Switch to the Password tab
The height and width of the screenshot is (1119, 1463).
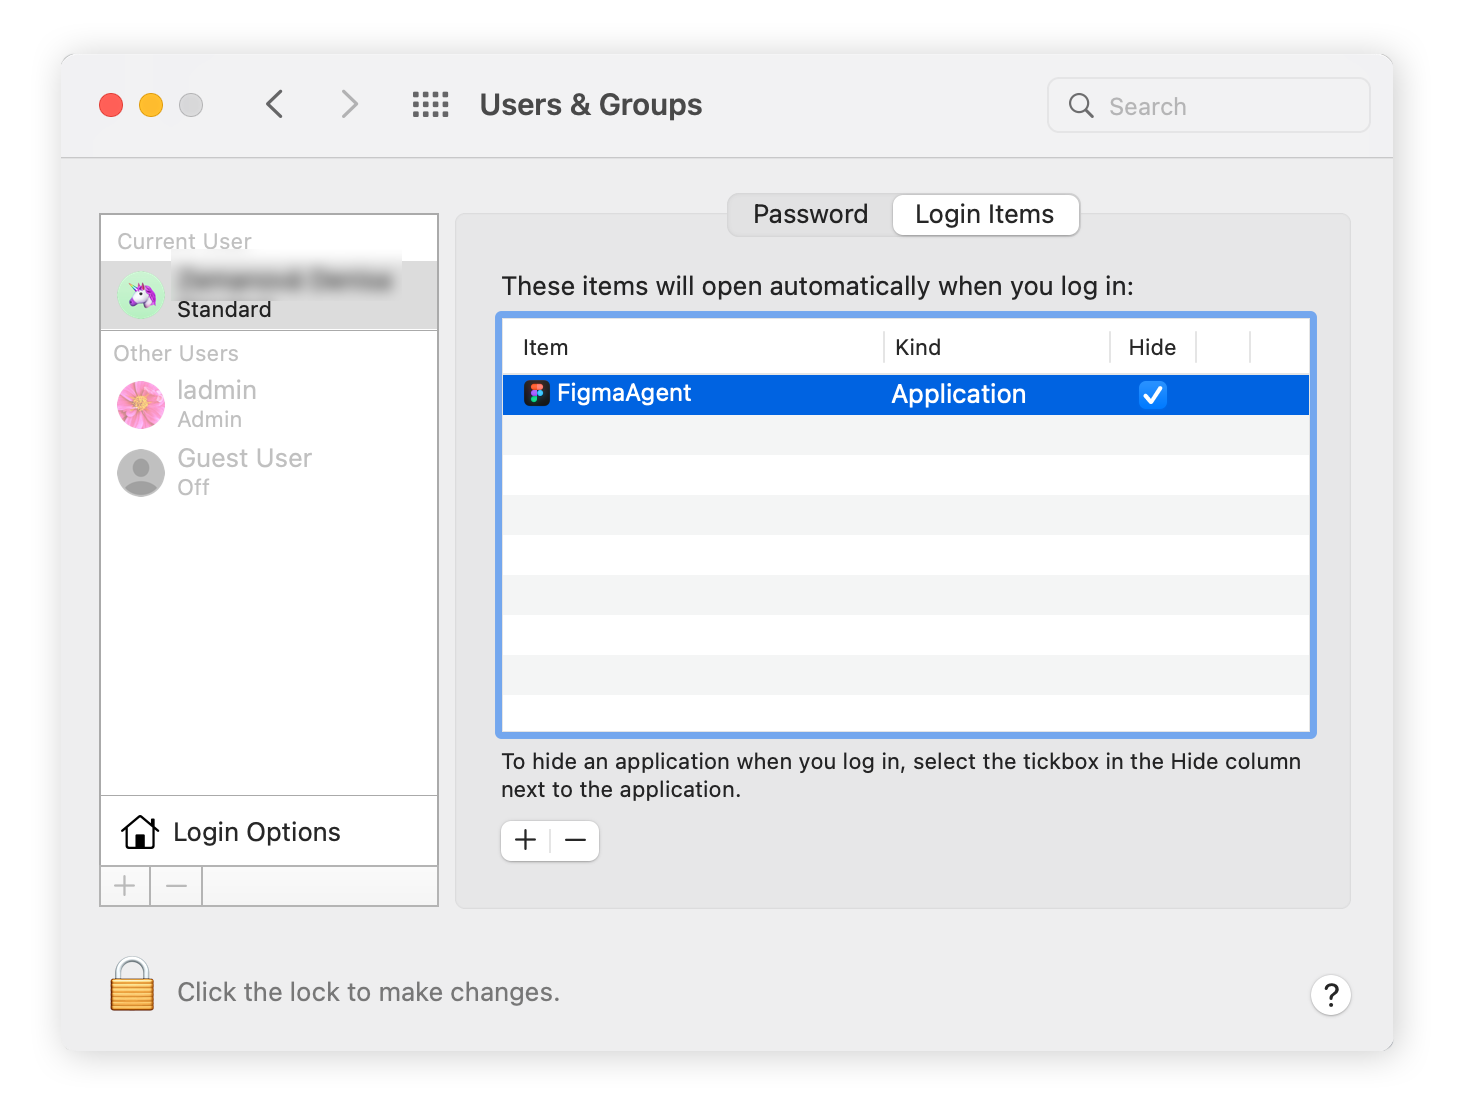click(x=809, y=214)
